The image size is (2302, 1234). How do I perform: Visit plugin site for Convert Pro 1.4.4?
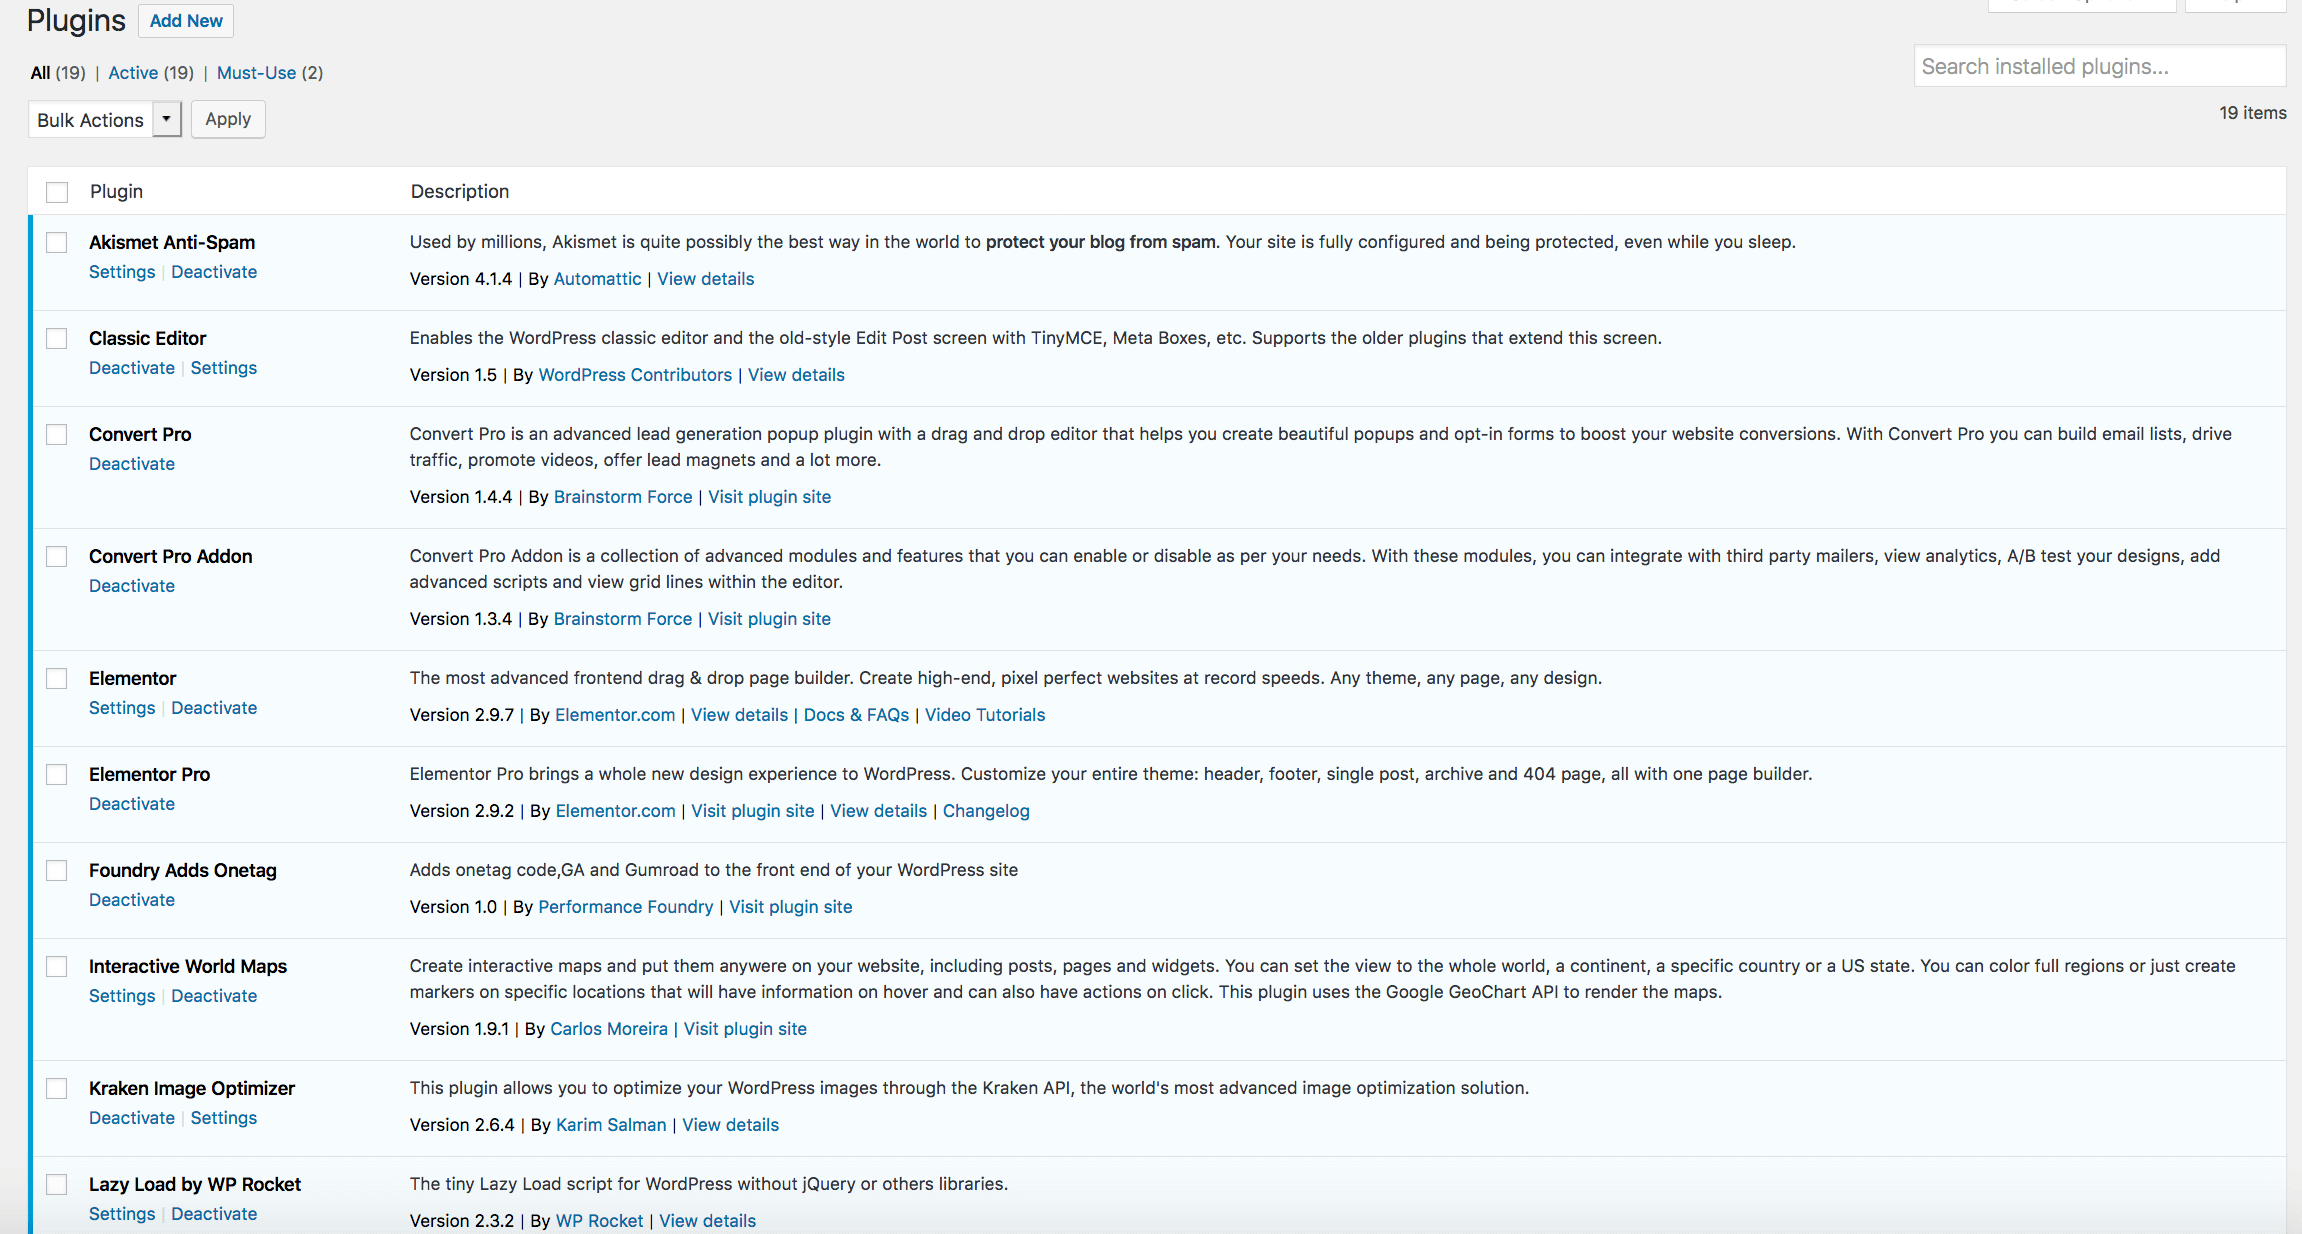point(769,497)
